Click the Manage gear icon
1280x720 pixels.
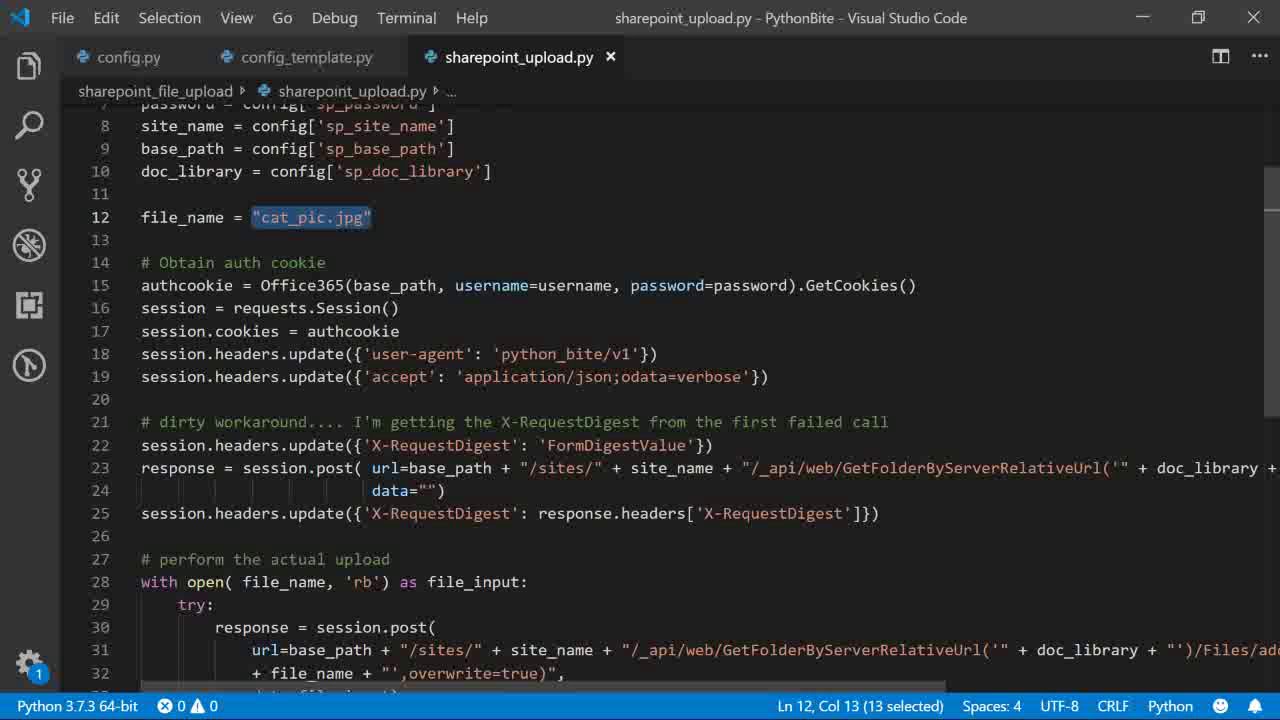tap(29, 663)
